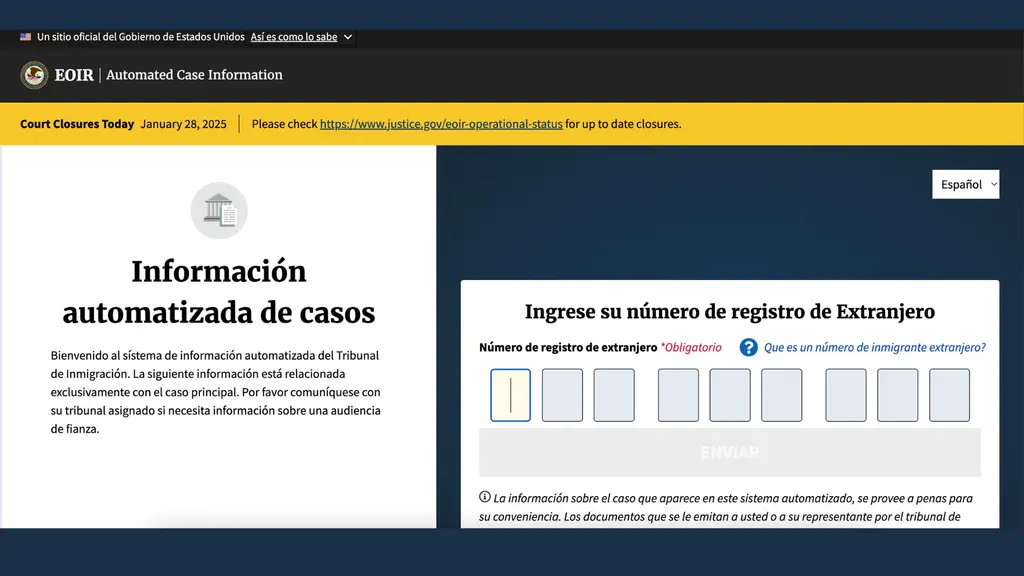Image resolution: width=1024 pixels, height=576 pixels.
Task: Click the fifth digit input box
Action: pos(730,395)
